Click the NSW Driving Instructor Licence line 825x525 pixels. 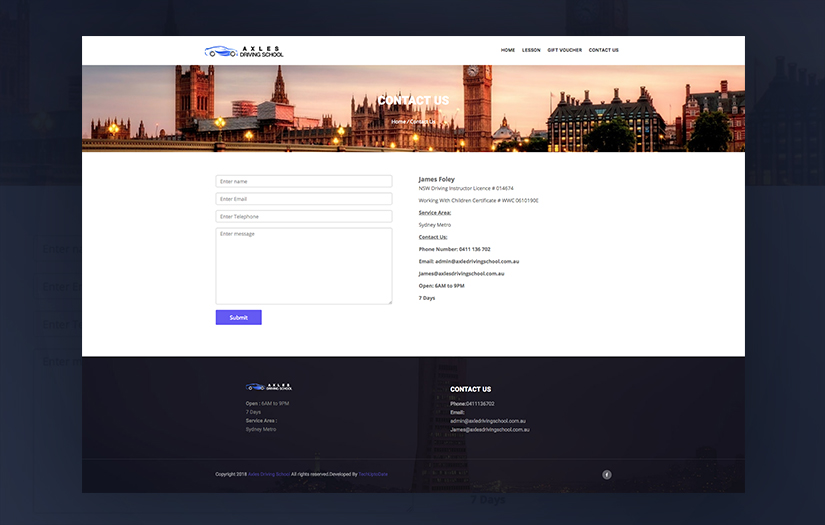pyautogui.click(x=466, y=188)
